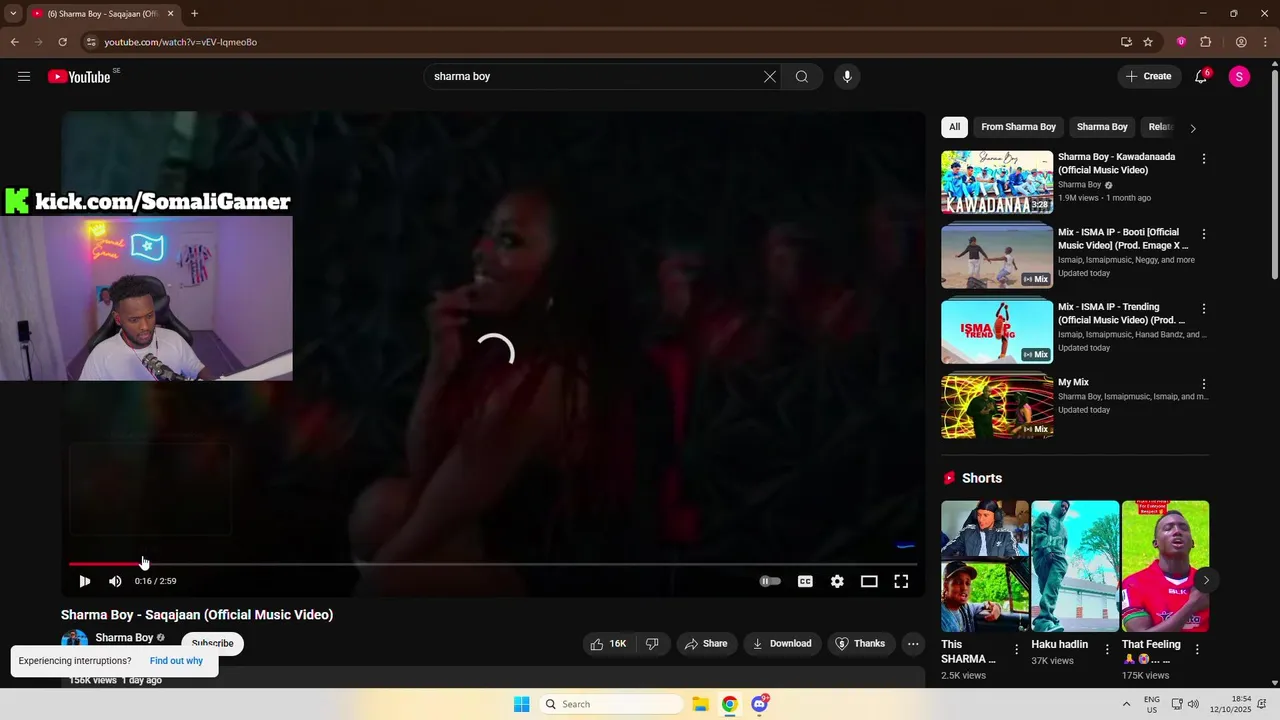Open the tab search dropdown
Screen dimensions: 1280x720
coord(13,14)
